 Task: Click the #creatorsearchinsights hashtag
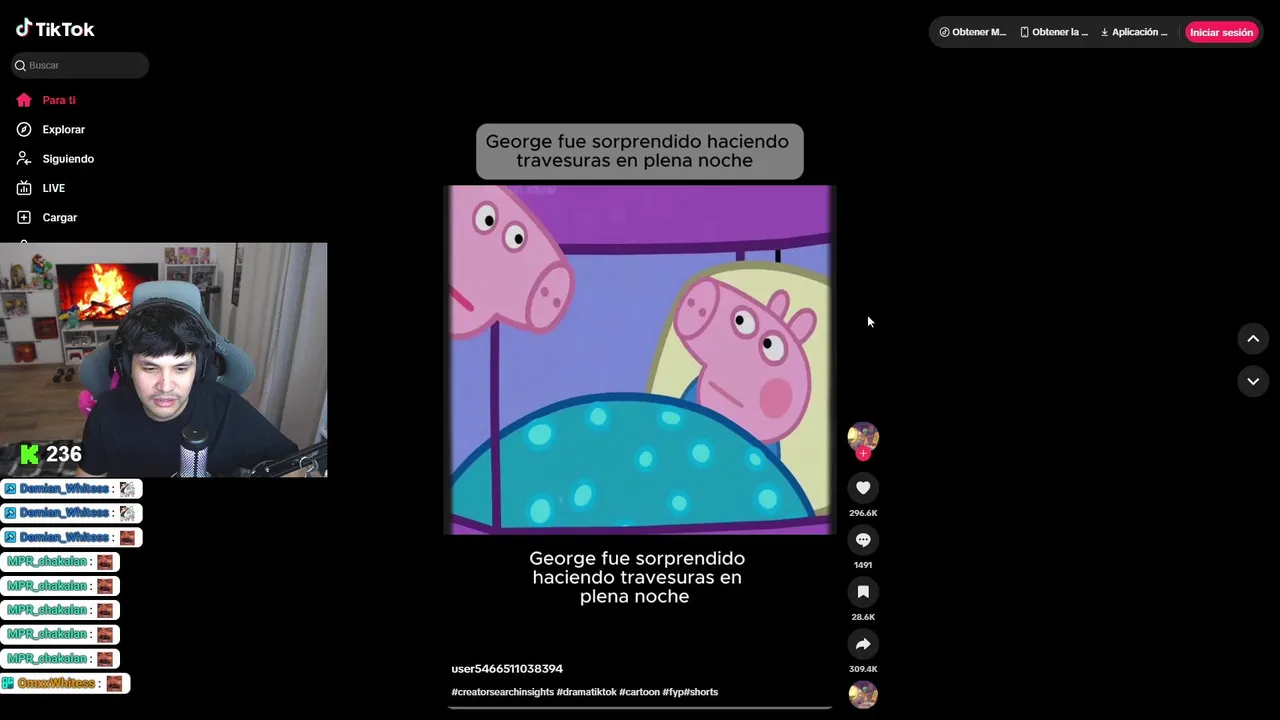coord(502,692)
